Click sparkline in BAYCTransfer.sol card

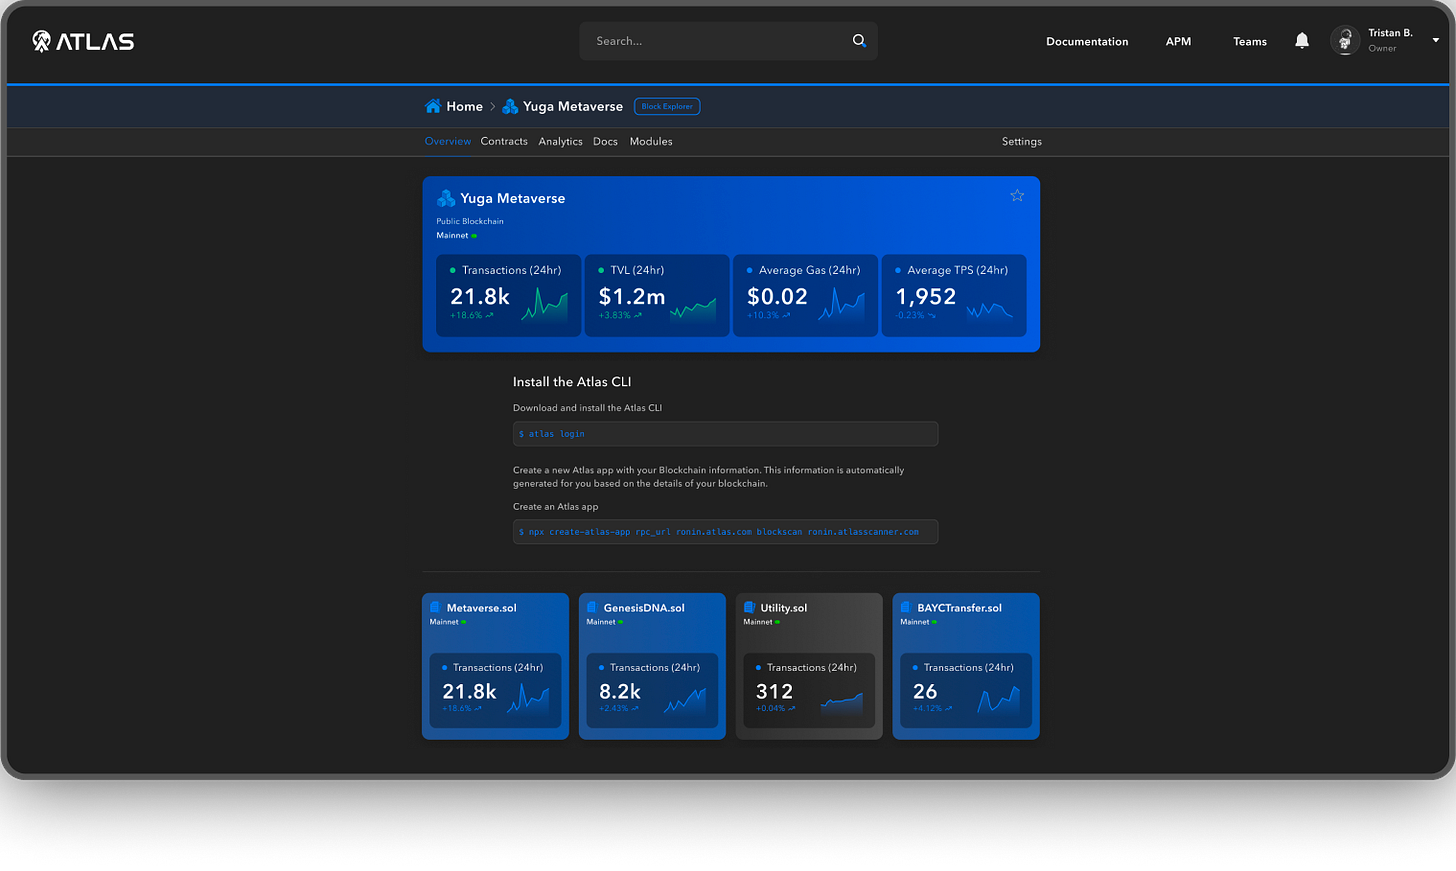tap(999, 699)
